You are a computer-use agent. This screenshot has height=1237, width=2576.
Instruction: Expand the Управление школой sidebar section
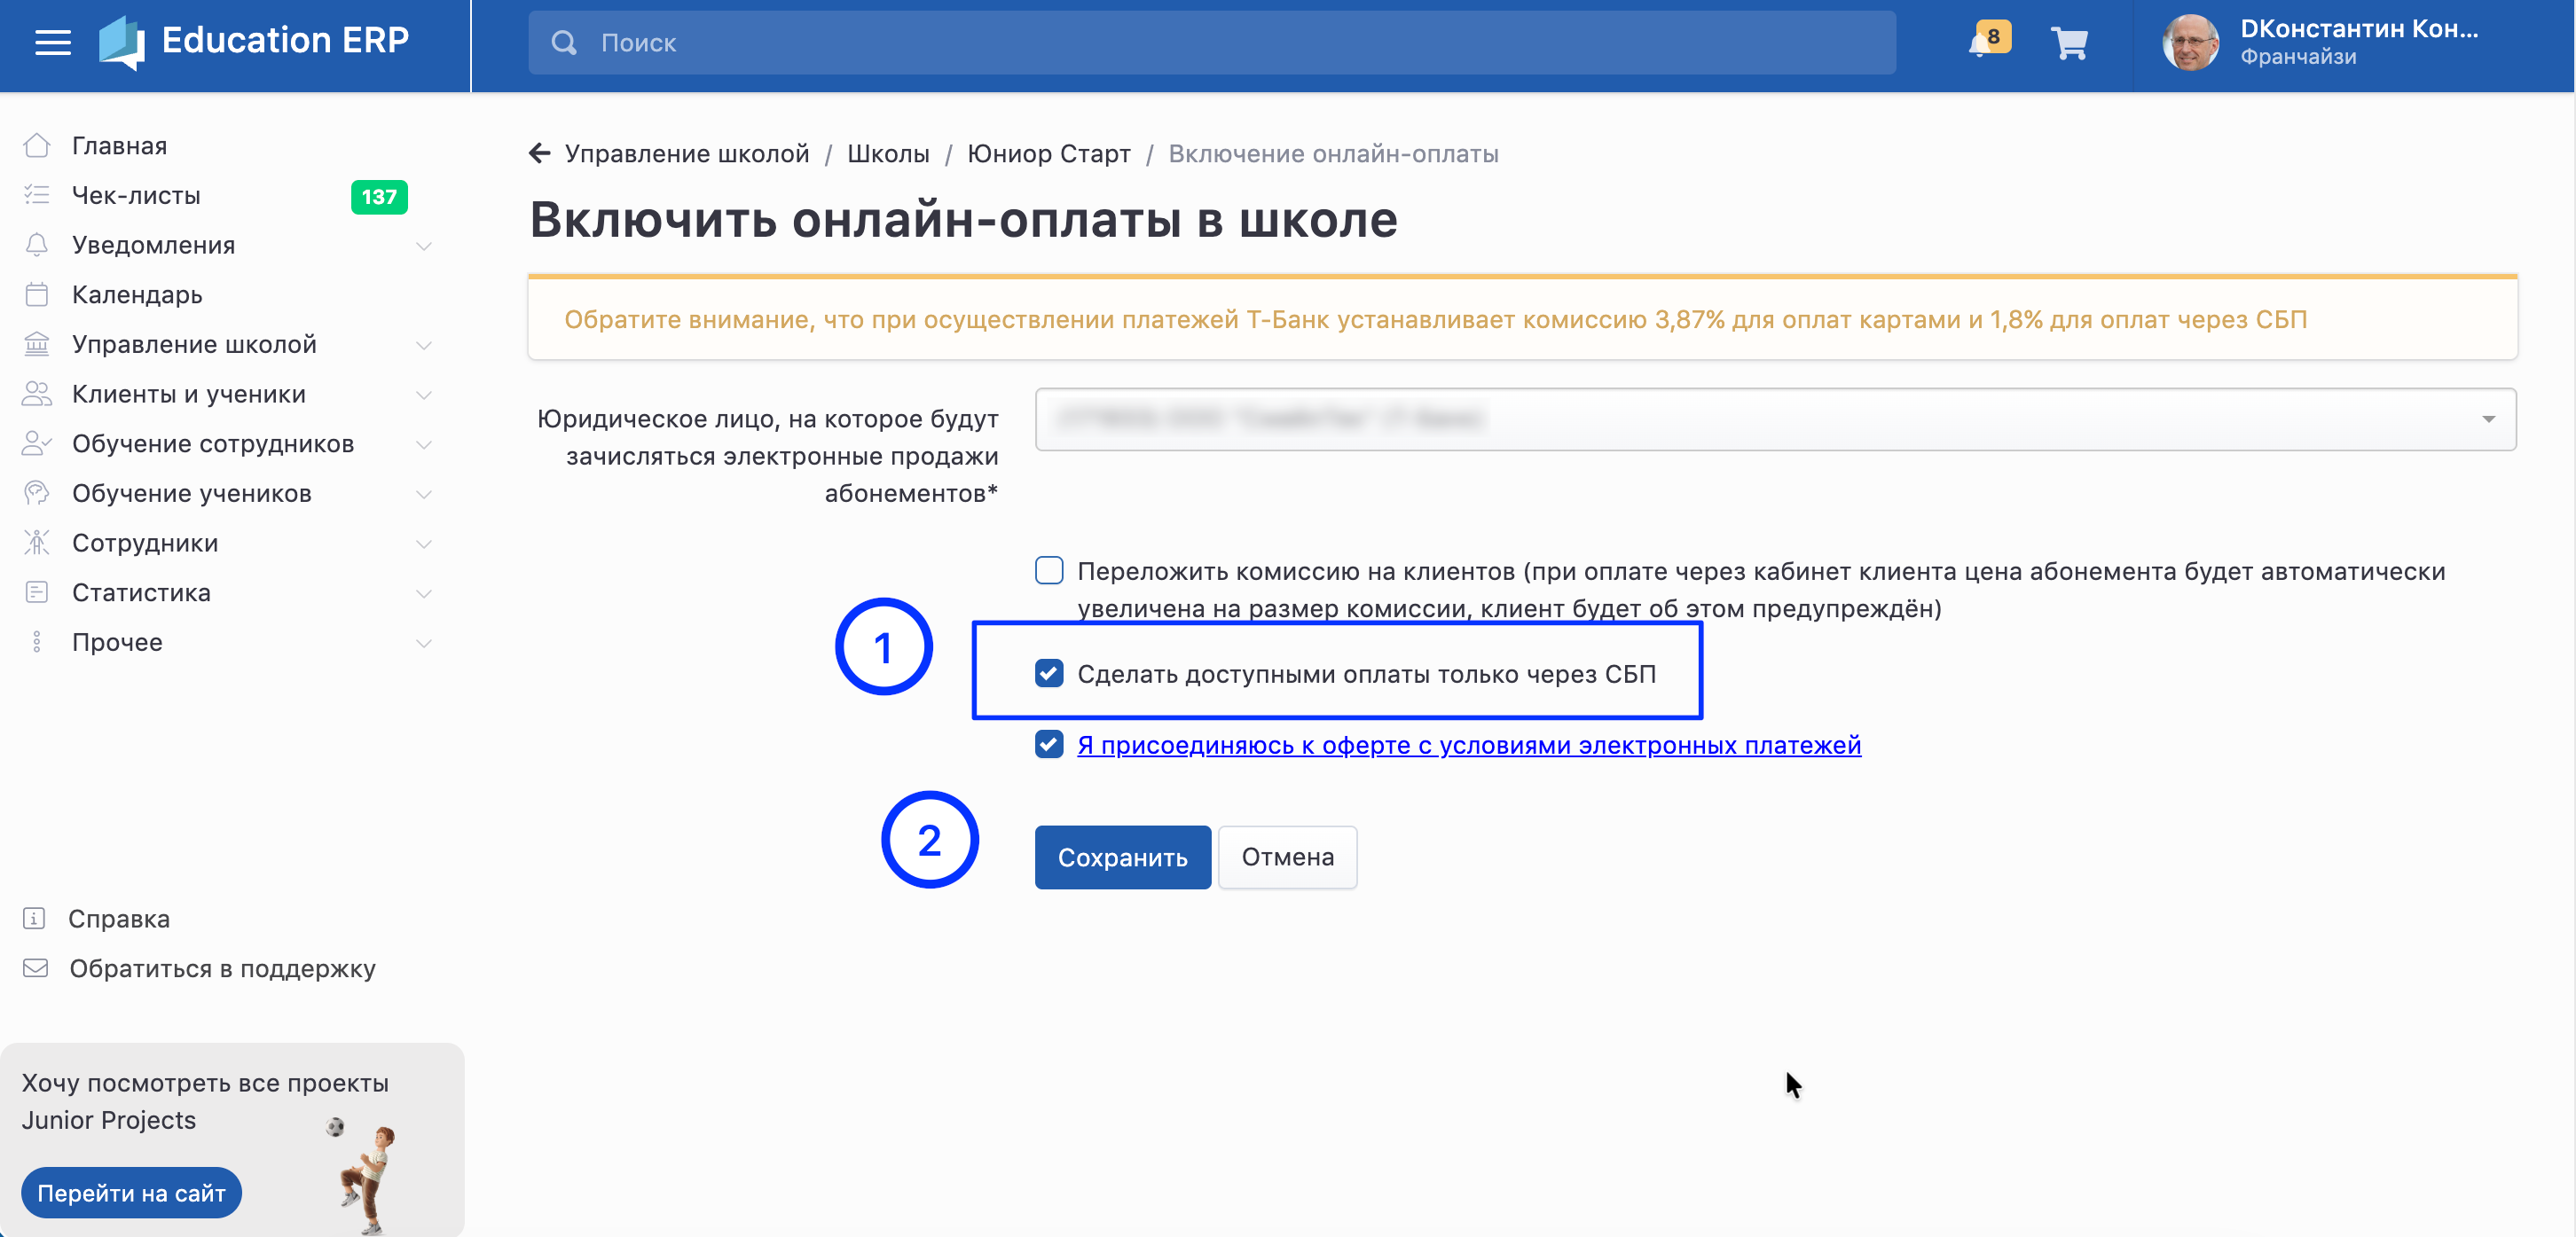[225, 344]
